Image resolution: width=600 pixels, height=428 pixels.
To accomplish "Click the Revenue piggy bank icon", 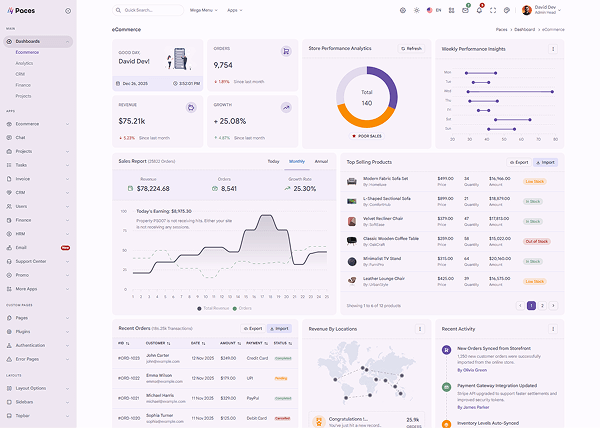I will (191, 107).
